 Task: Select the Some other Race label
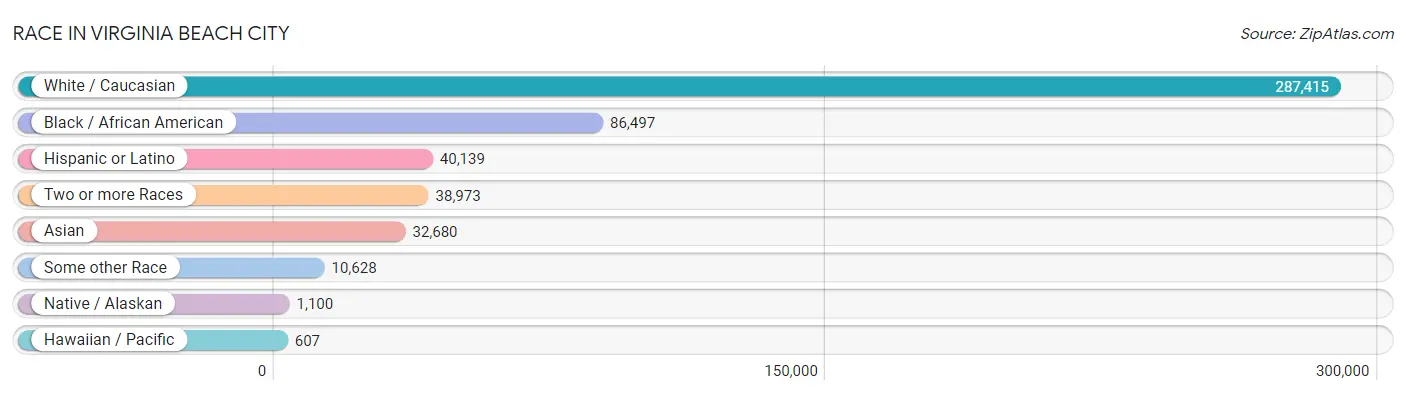click(x=105, y=268)
